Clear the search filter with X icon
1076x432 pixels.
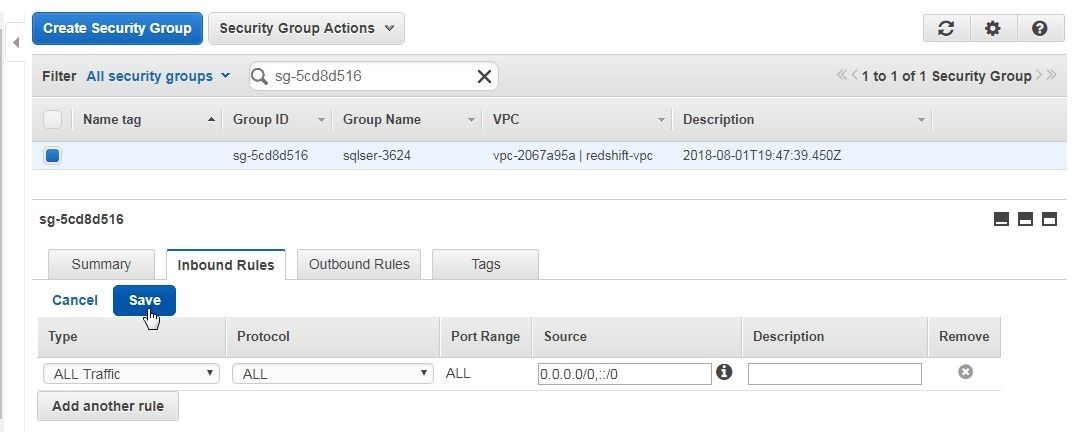pyautogui.click(x=484, y=76)
